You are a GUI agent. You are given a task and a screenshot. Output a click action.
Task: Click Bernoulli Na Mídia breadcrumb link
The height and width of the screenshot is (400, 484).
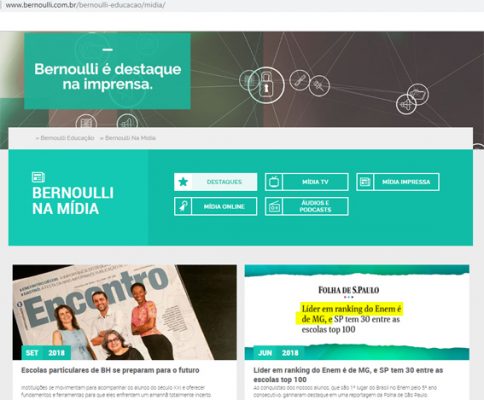tap(128, 138)
